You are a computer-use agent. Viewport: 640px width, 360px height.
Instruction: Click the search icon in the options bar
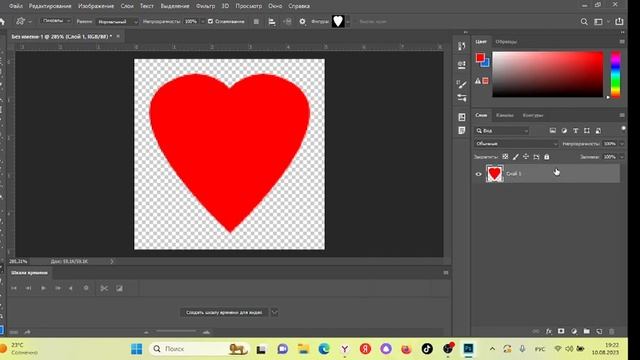point(584,22)
